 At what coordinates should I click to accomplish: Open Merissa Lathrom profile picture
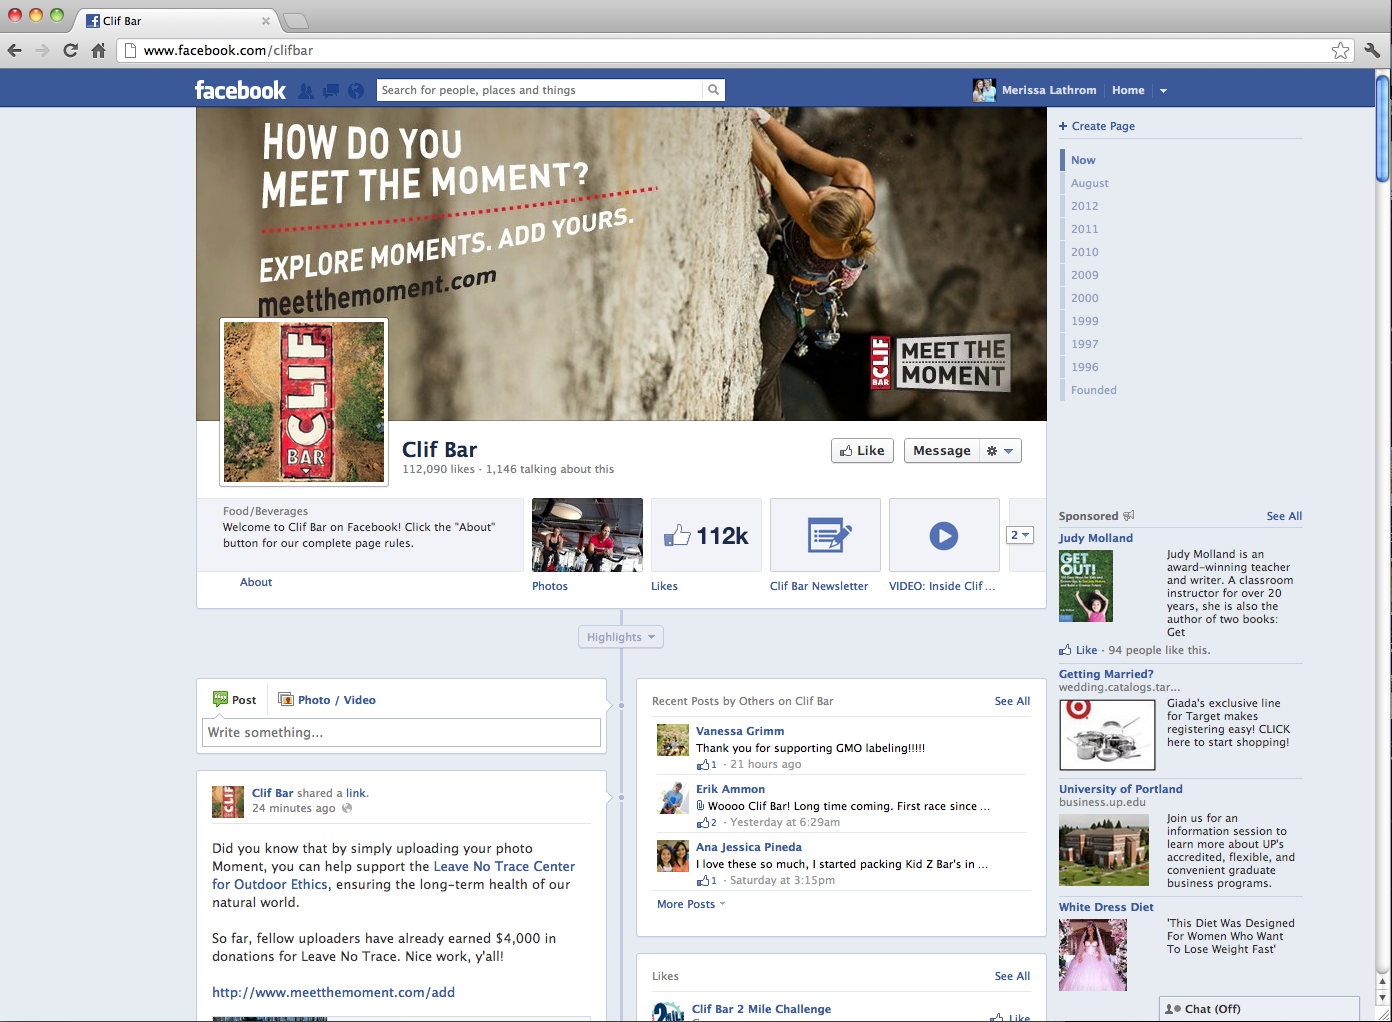point(984,90)
